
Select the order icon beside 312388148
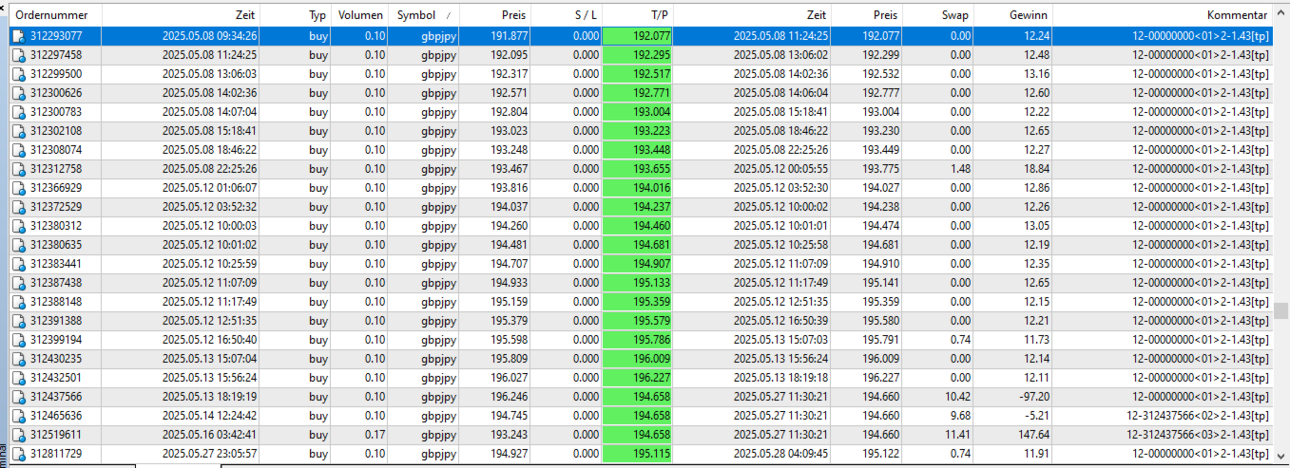[x=18, y=301]
